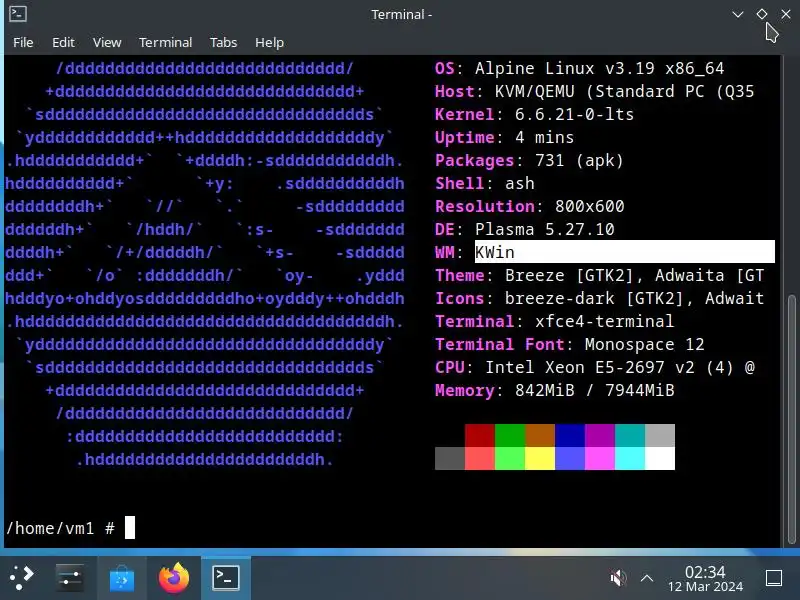Click the "842MiB / 7944MiB" memory value
Screen dimensions: 800x600
(x=594, y=390)
